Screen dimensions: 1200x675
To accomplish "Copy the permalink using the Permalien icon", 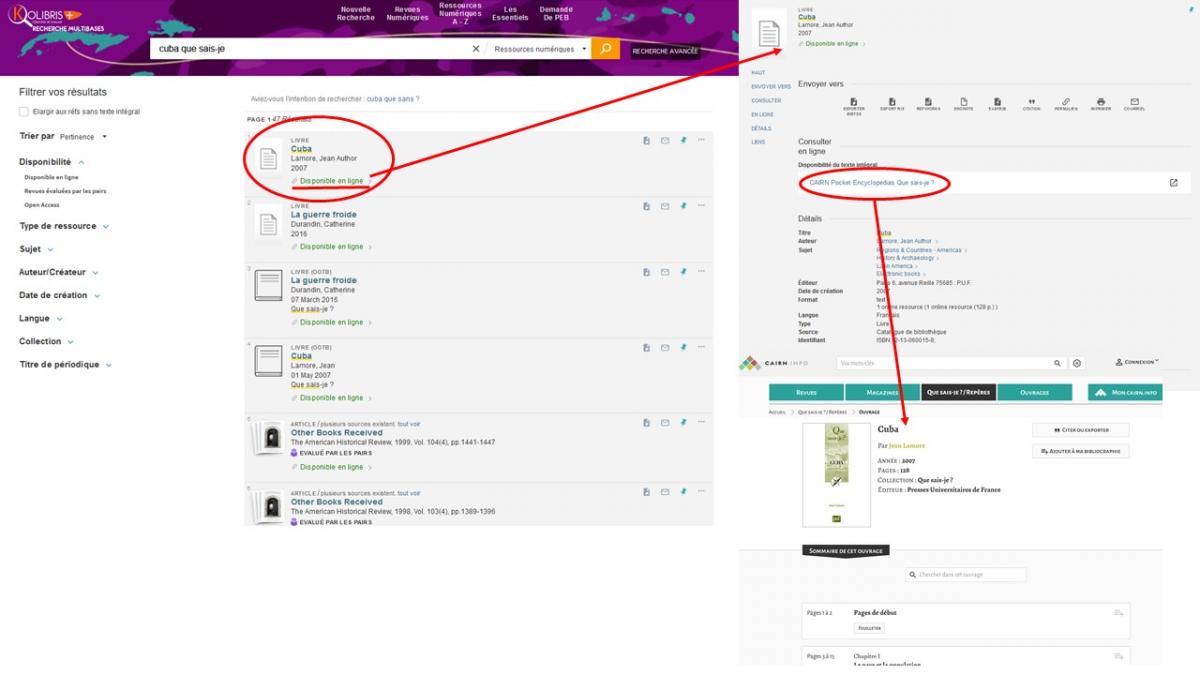I will (1066, 101).
